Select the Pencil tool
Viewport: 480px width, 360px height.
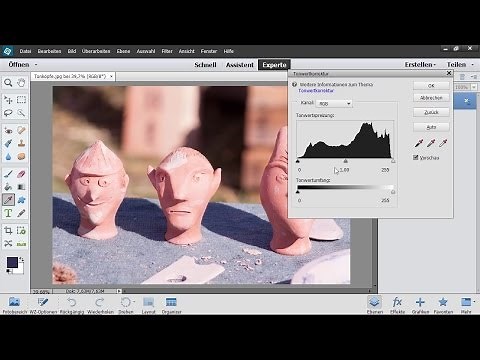[21, 213]
